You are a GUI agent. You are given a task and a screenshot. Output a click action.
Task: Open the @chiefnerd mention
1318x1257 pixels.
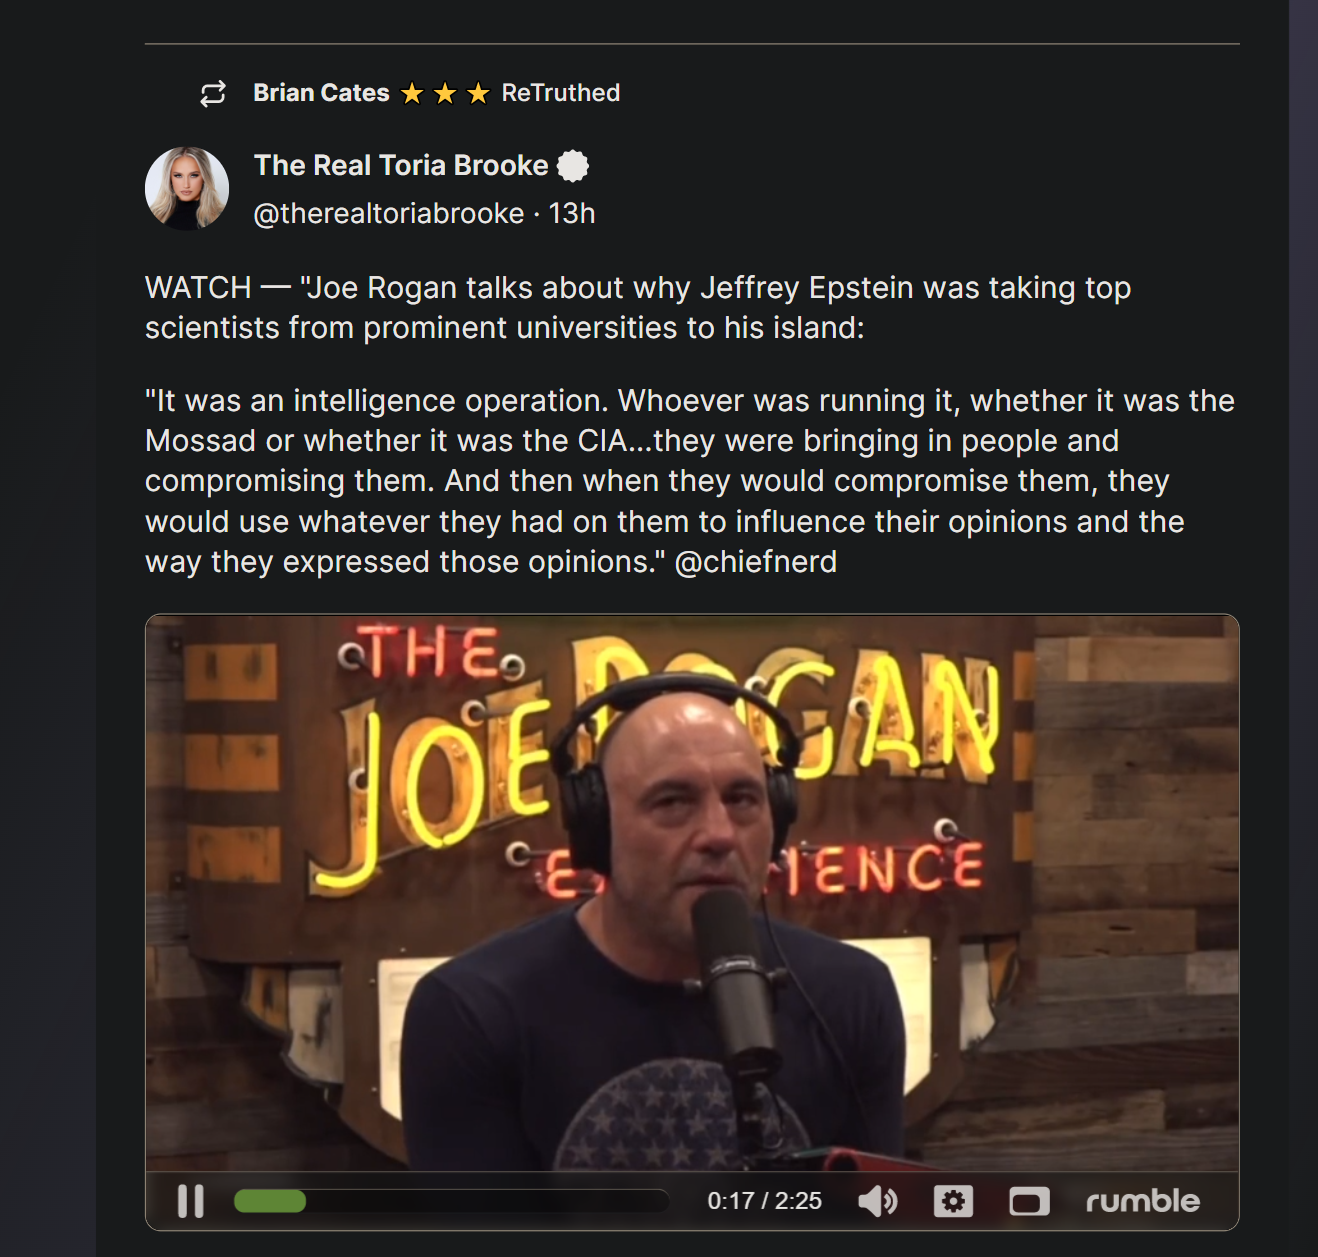(756, 562)
